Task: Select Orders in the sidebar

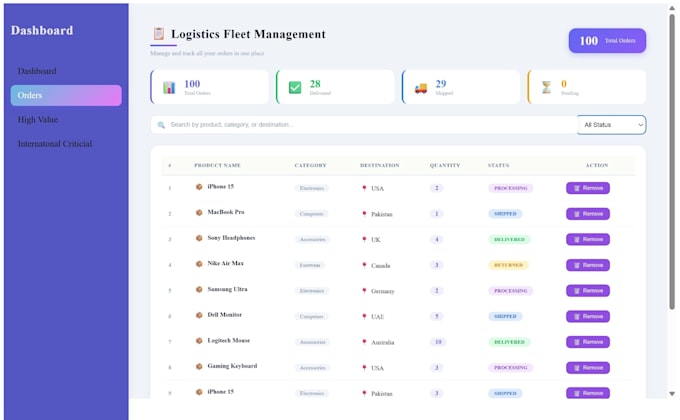Action: click(x=66, y=95)
